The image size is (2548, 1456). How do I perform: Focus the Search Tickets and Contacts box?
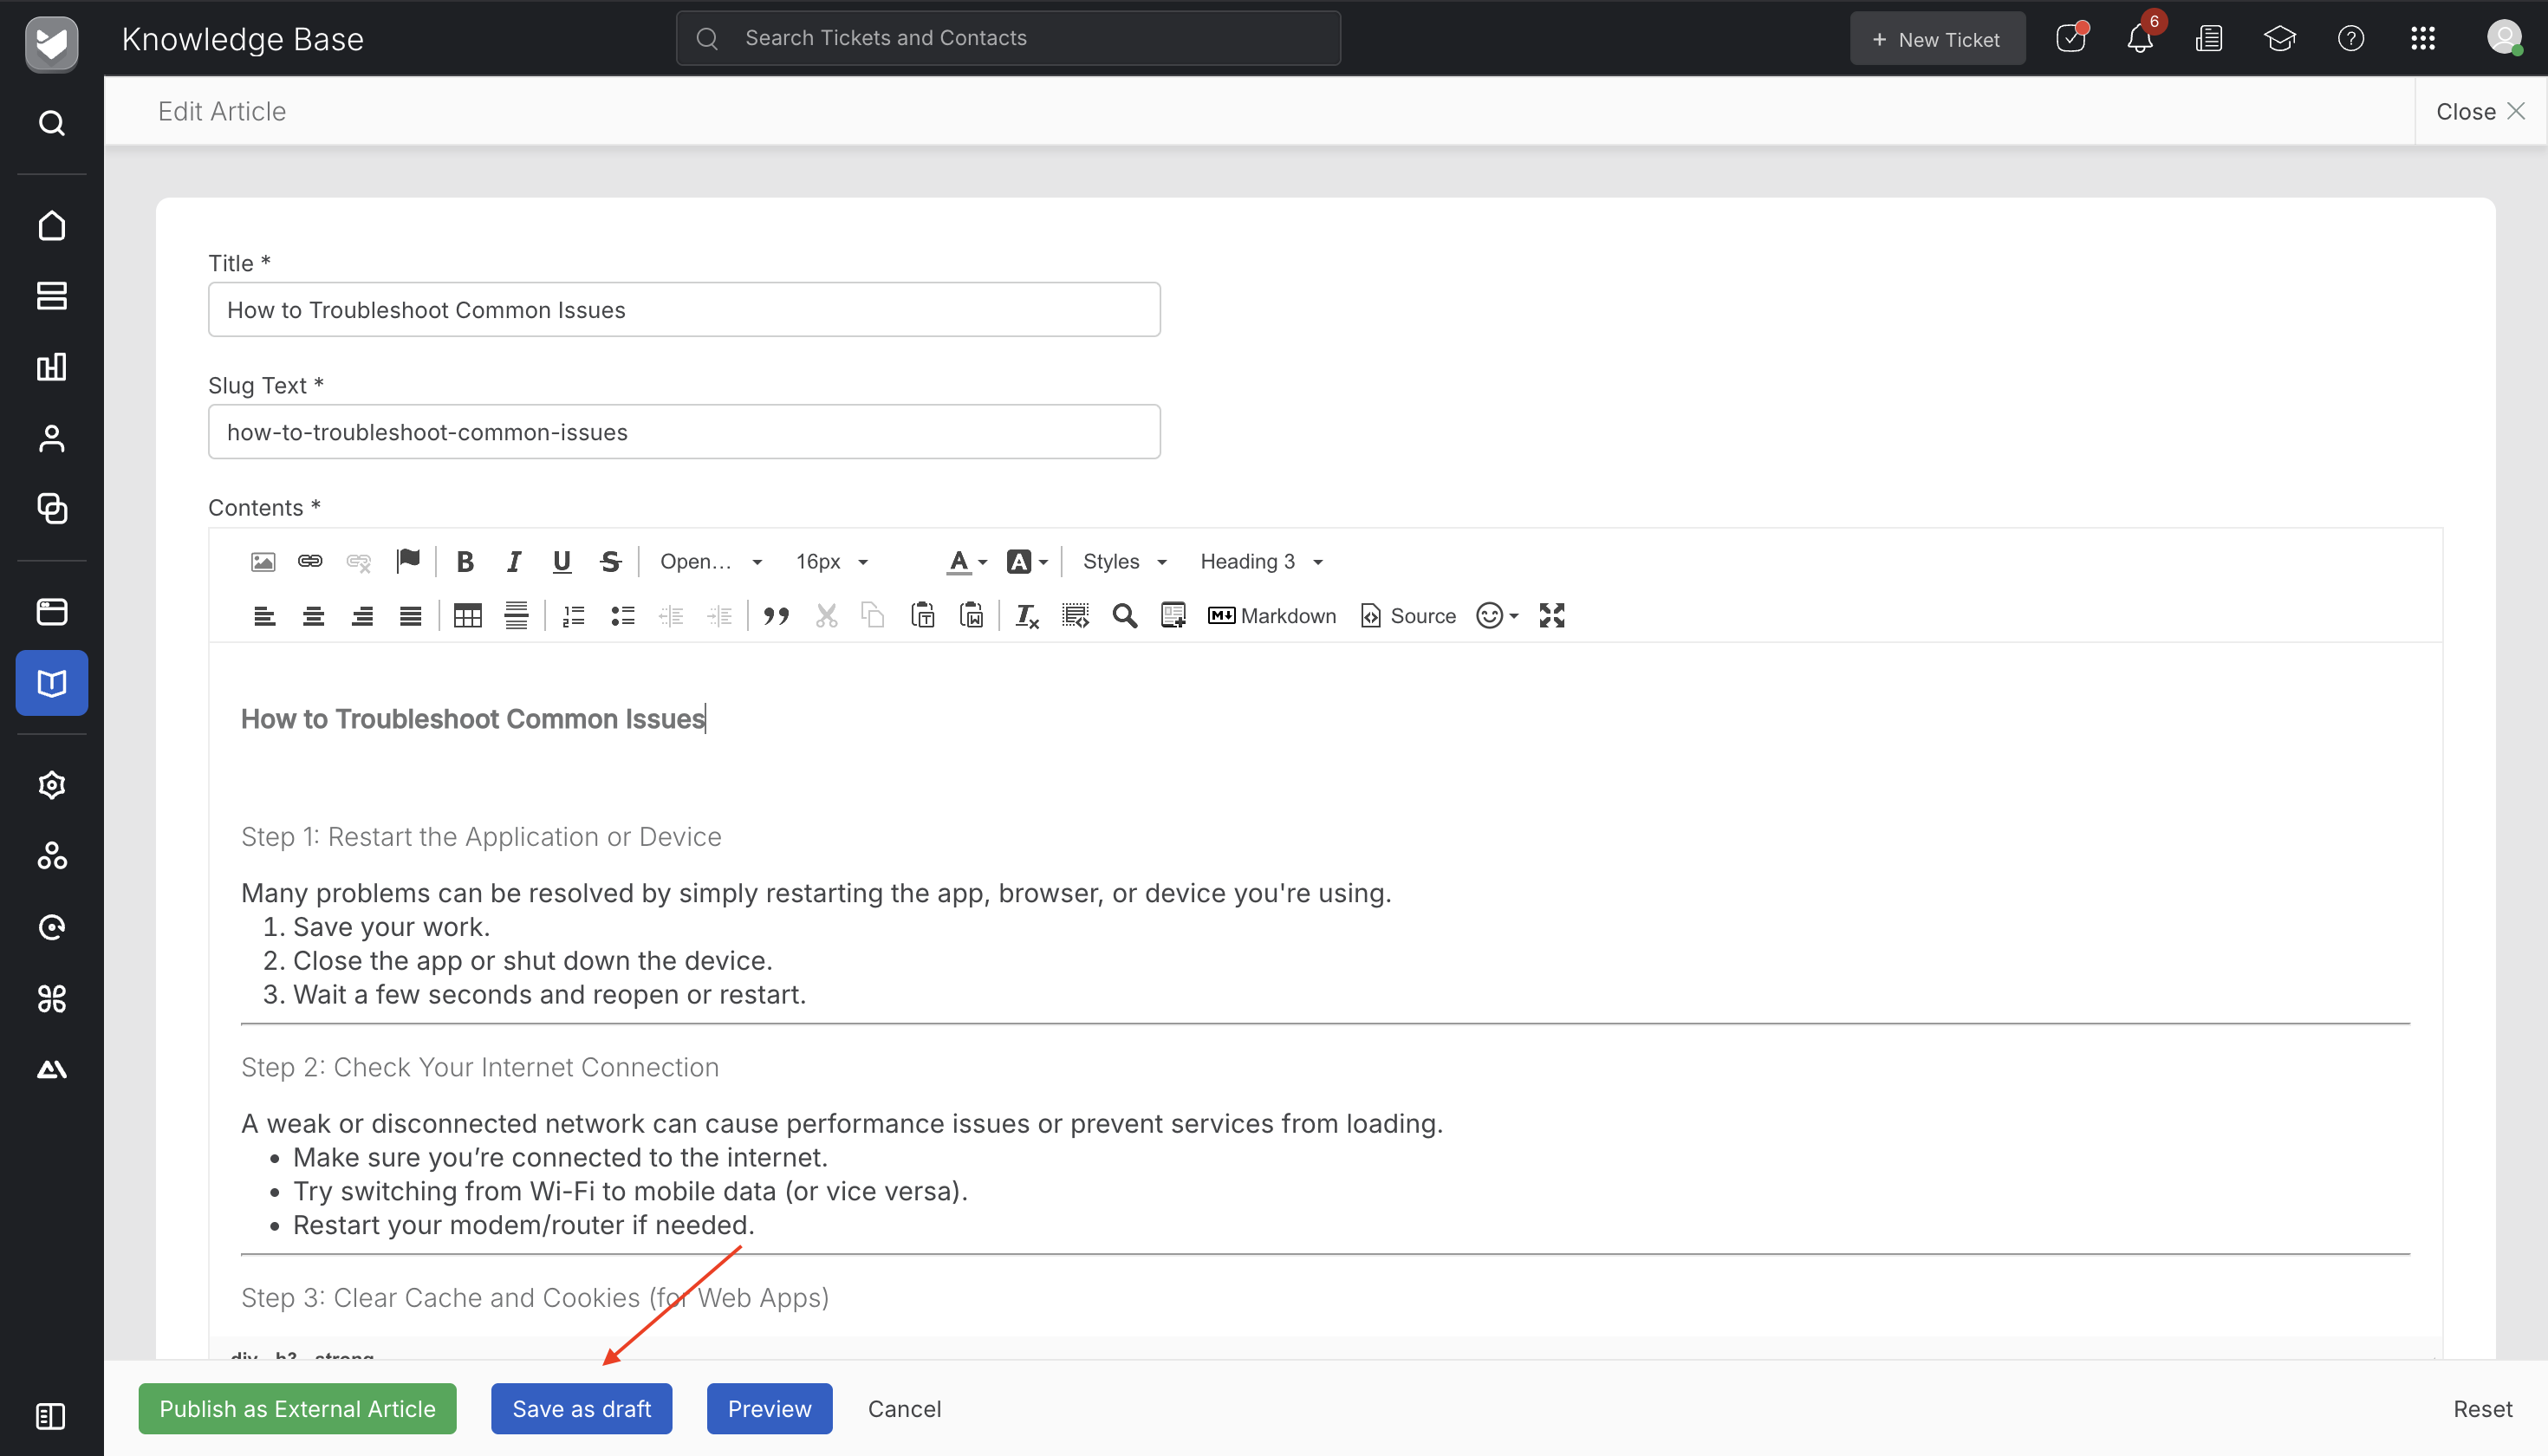point(1008,38)
